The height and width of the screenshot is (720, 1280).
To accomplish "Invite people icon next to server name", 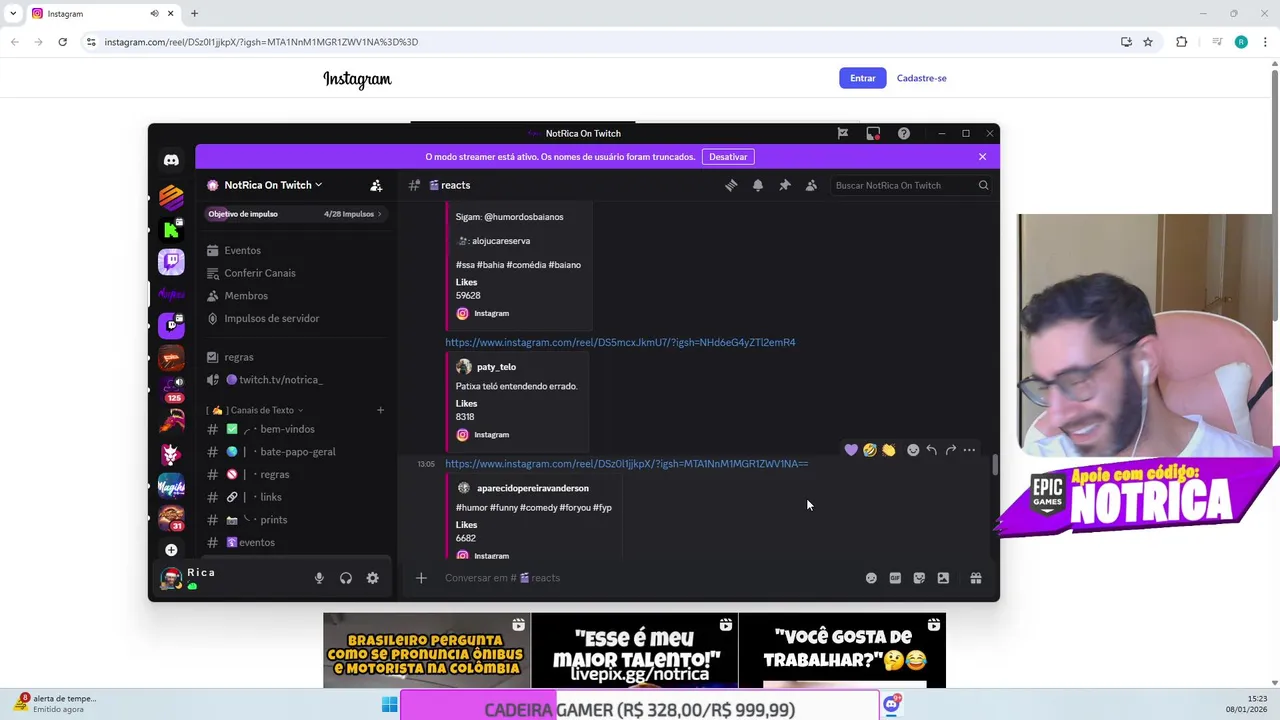I will point(376,185).
